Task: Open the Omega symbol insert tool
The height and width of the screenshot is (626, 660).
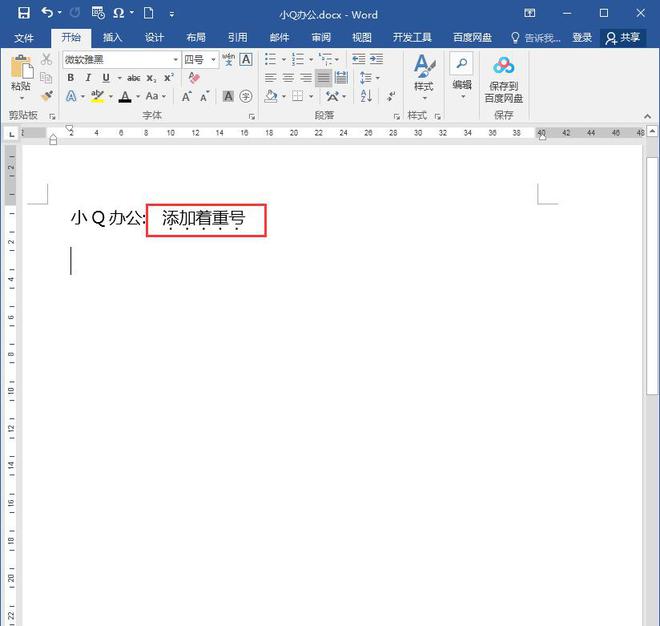Action: 119,13
